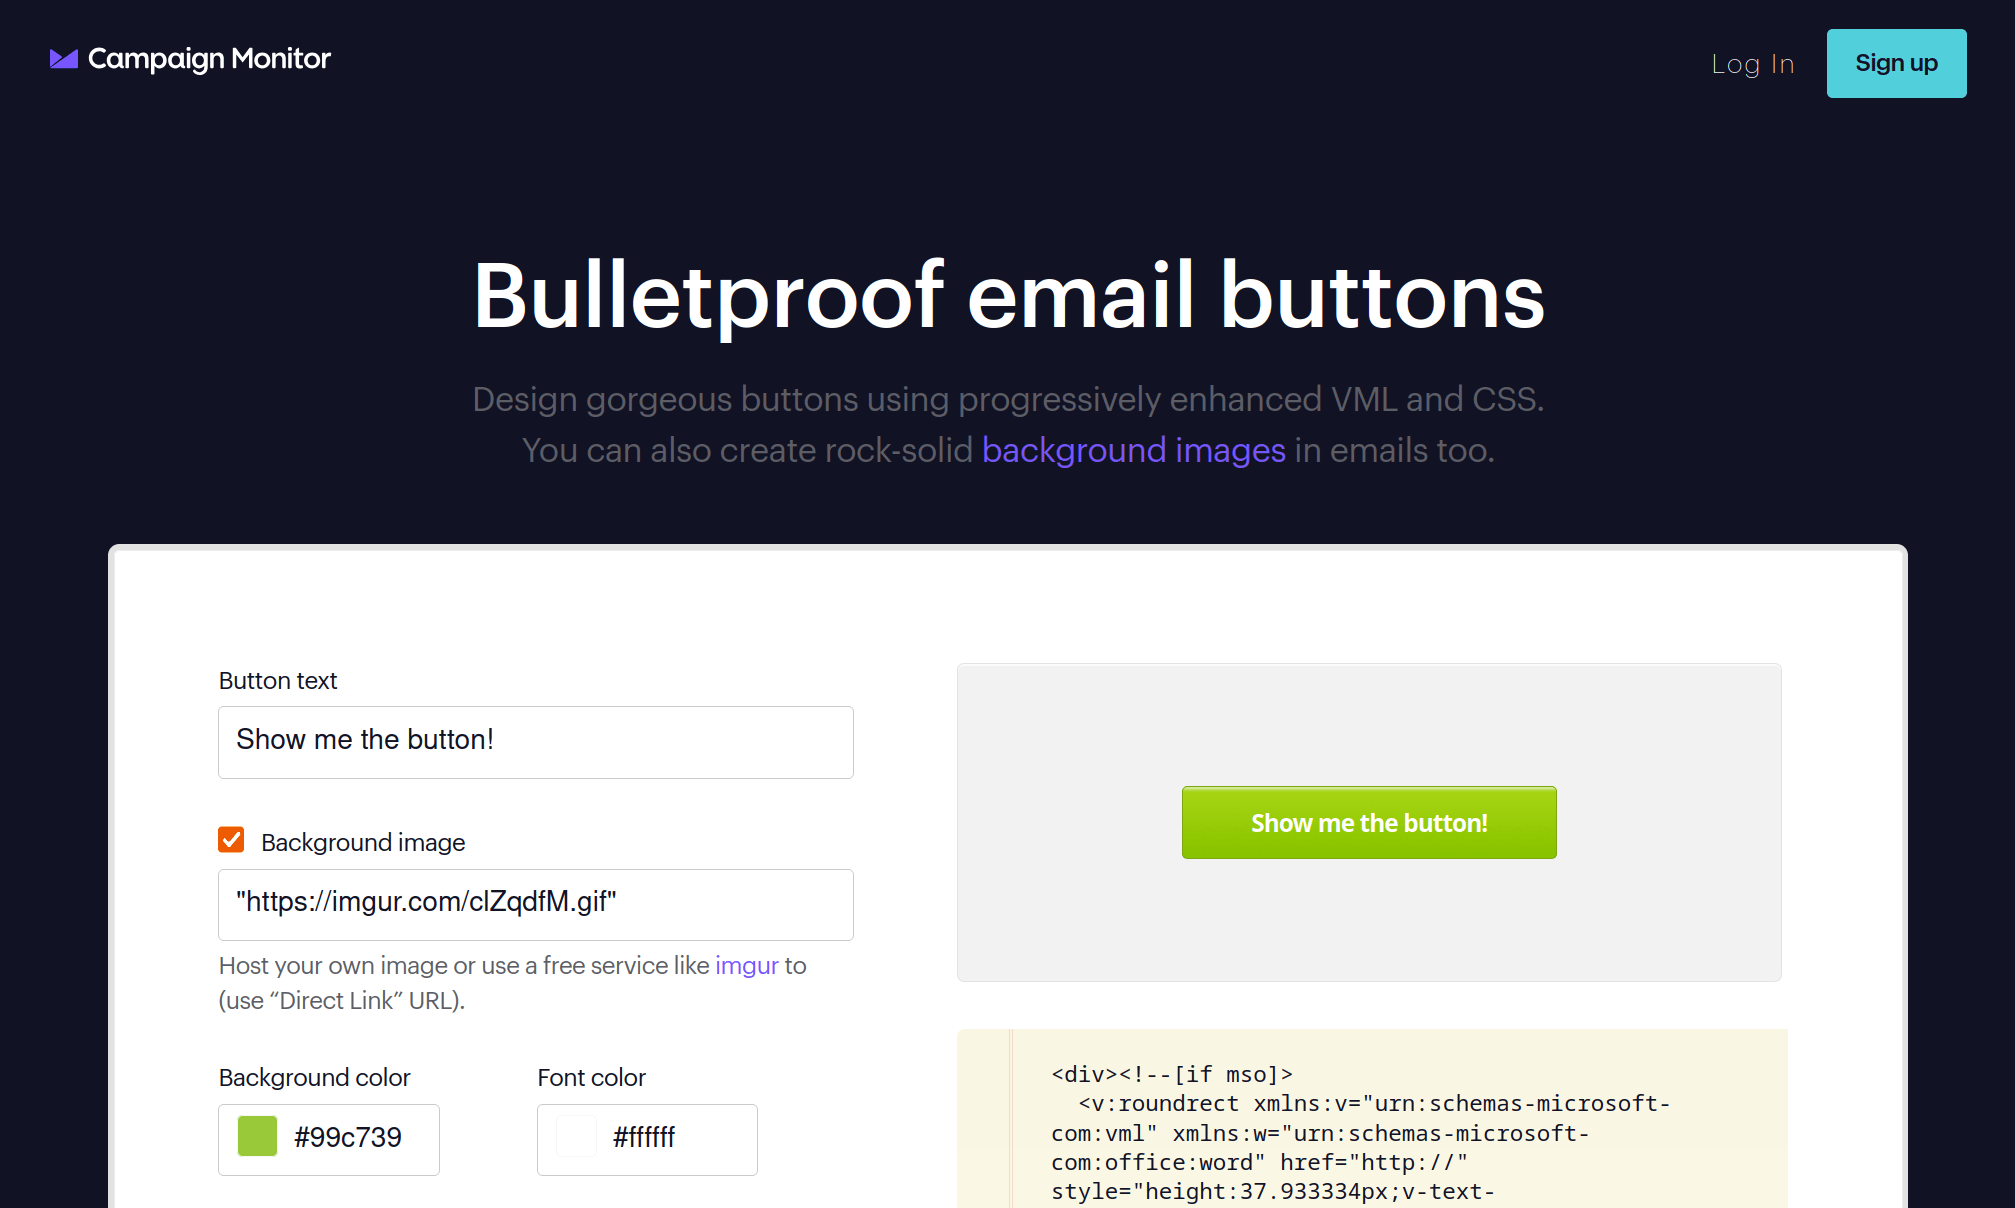
Task: Click the Sign up button
Action: (x=1896, y=63)
